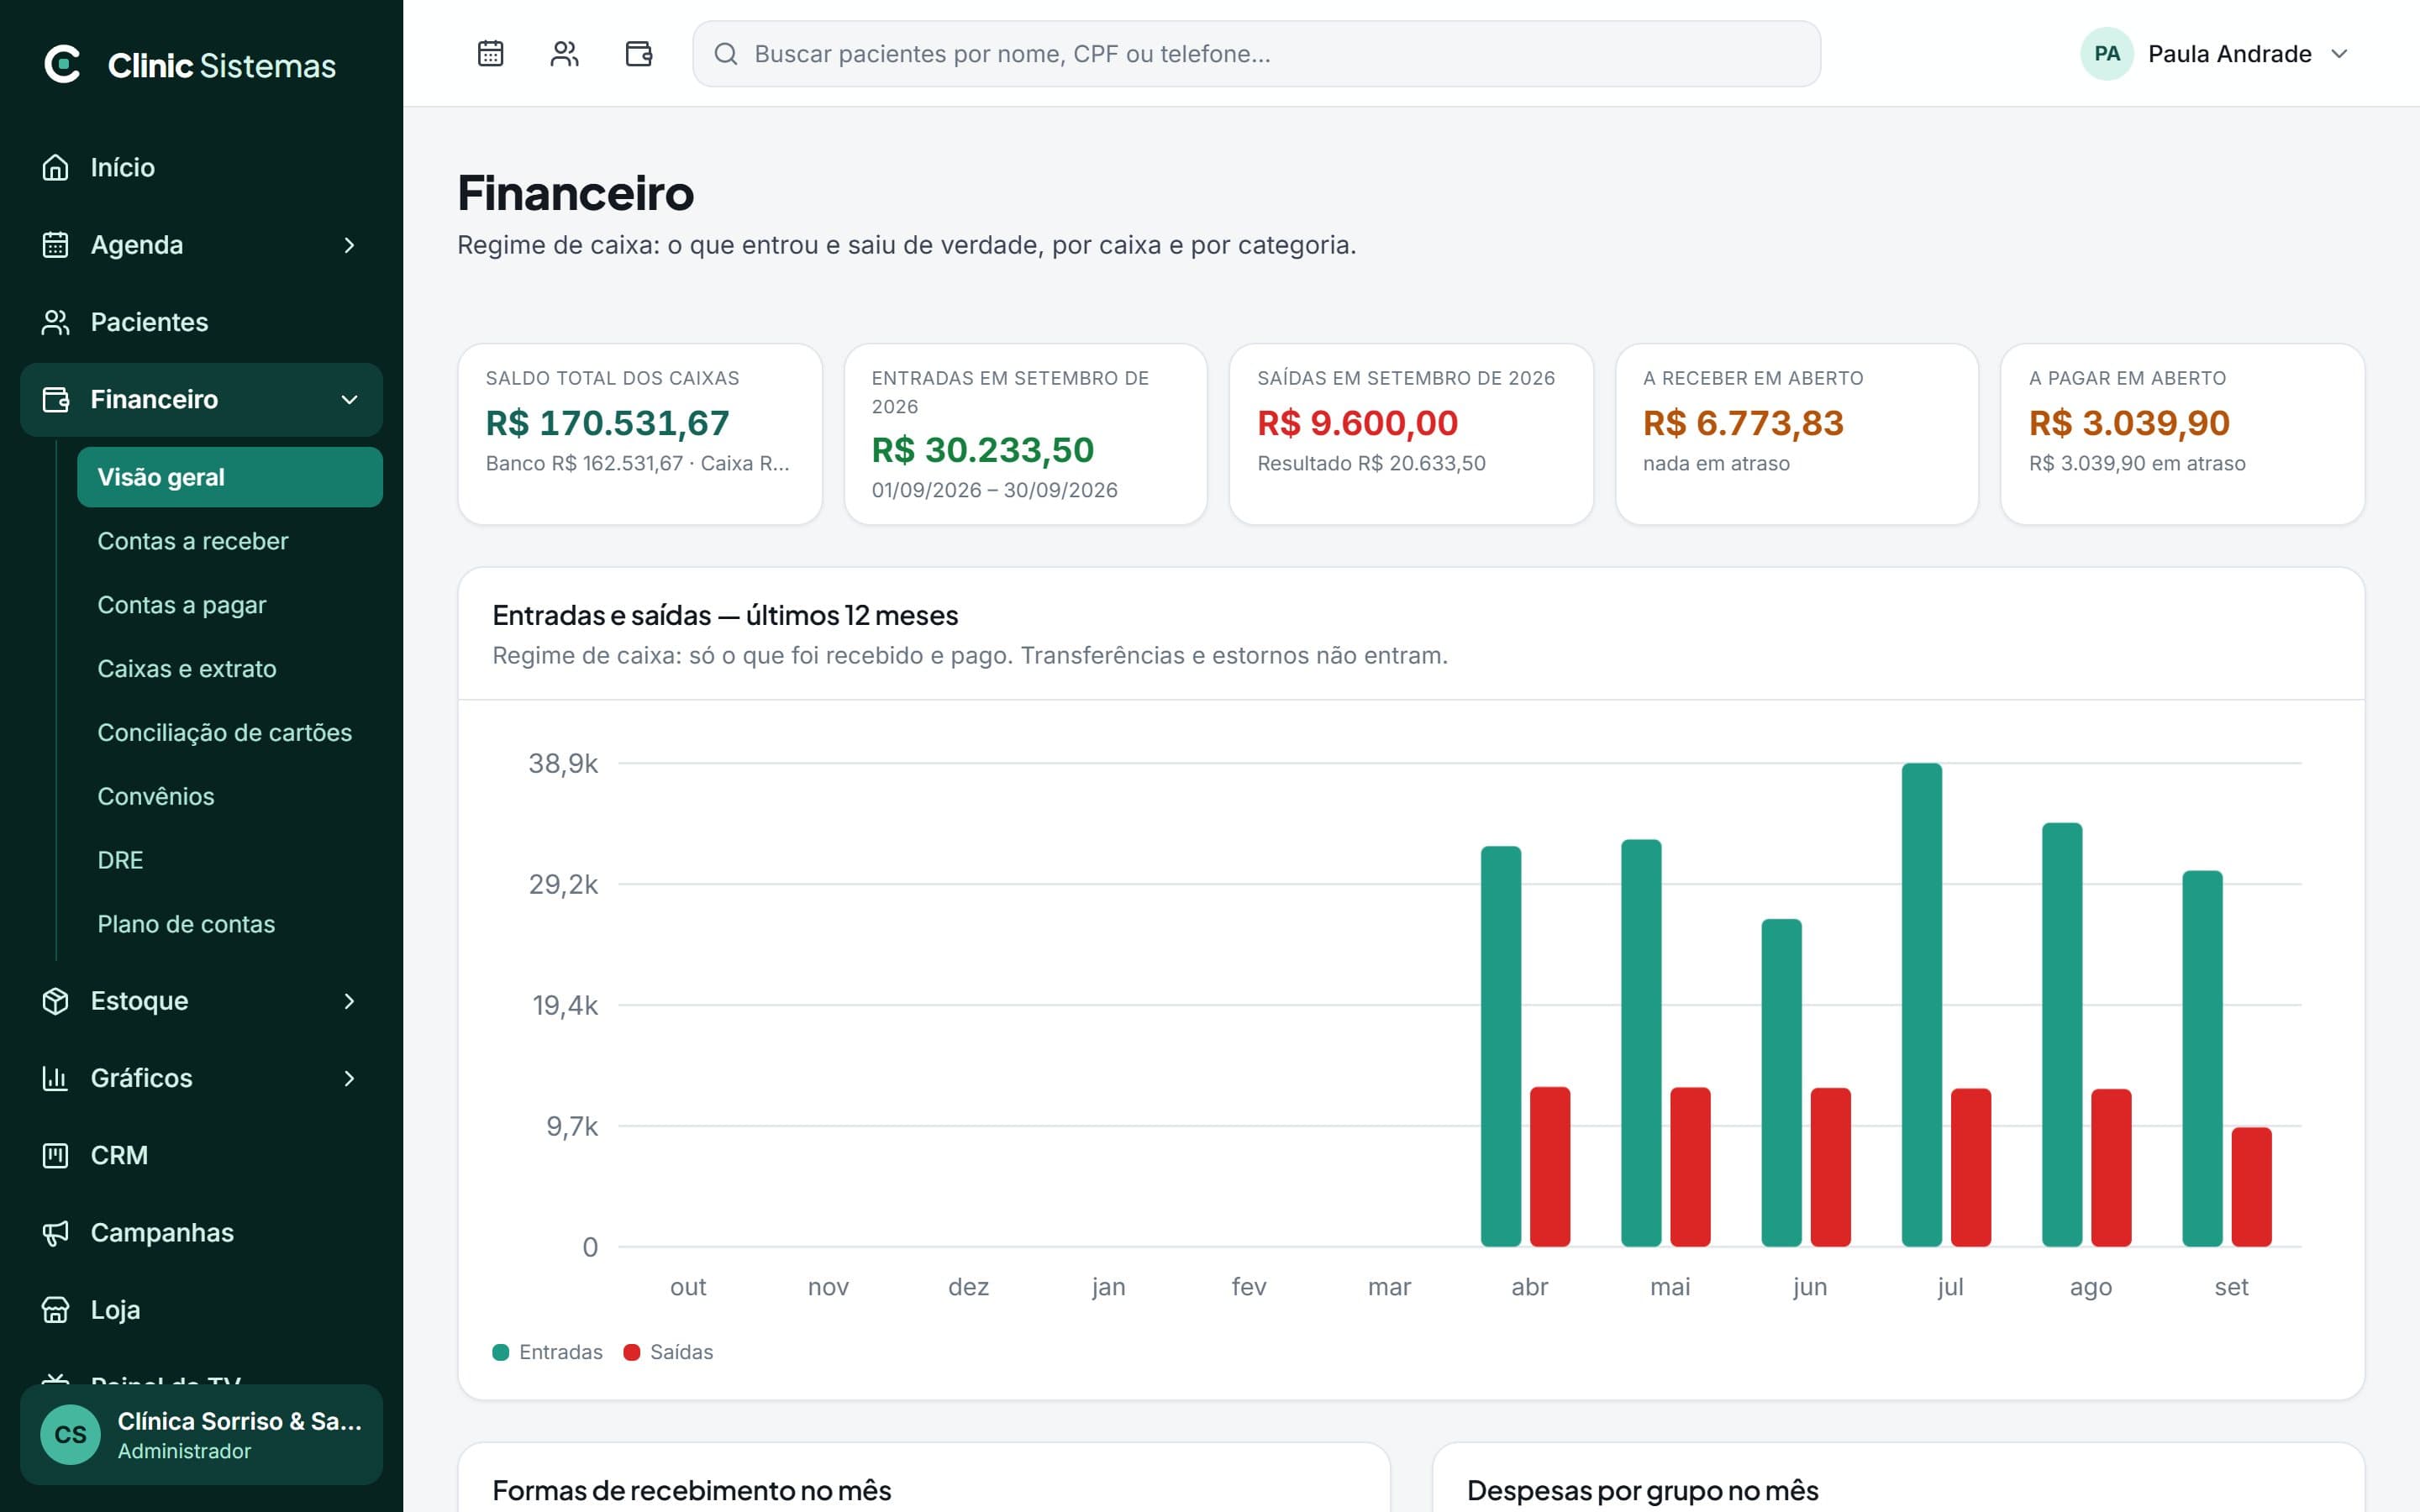Click the Pacientes people icon in sidebar
This screenshot has height=1512, width=2420.
pyautogui.click(x=56, y=322)
